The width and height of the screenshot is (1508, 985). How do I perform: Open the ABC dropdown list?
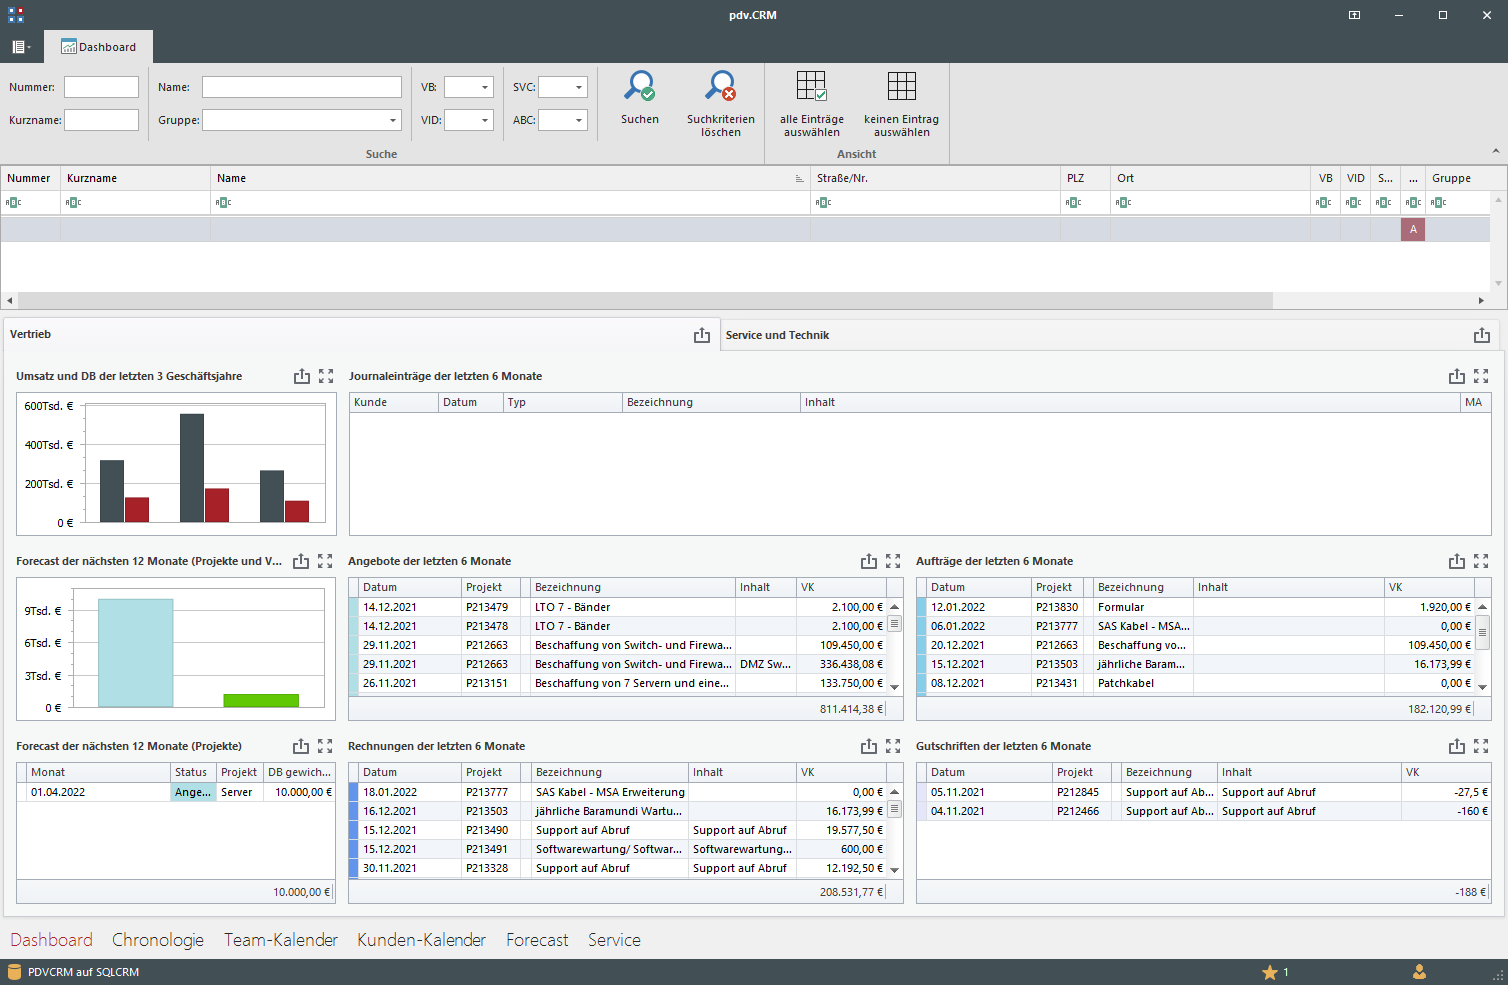(579, 121)
